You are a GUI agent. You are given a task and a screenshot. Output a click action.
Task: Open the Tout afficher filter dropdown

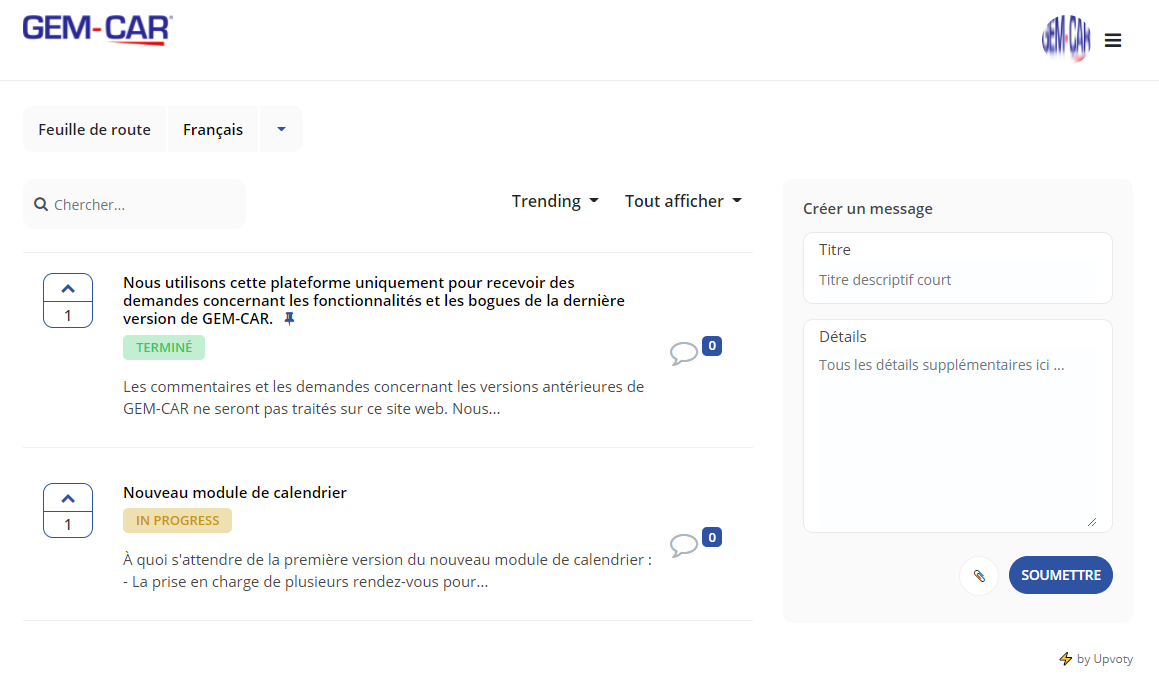pyautogui.click(x=683, y=201)
